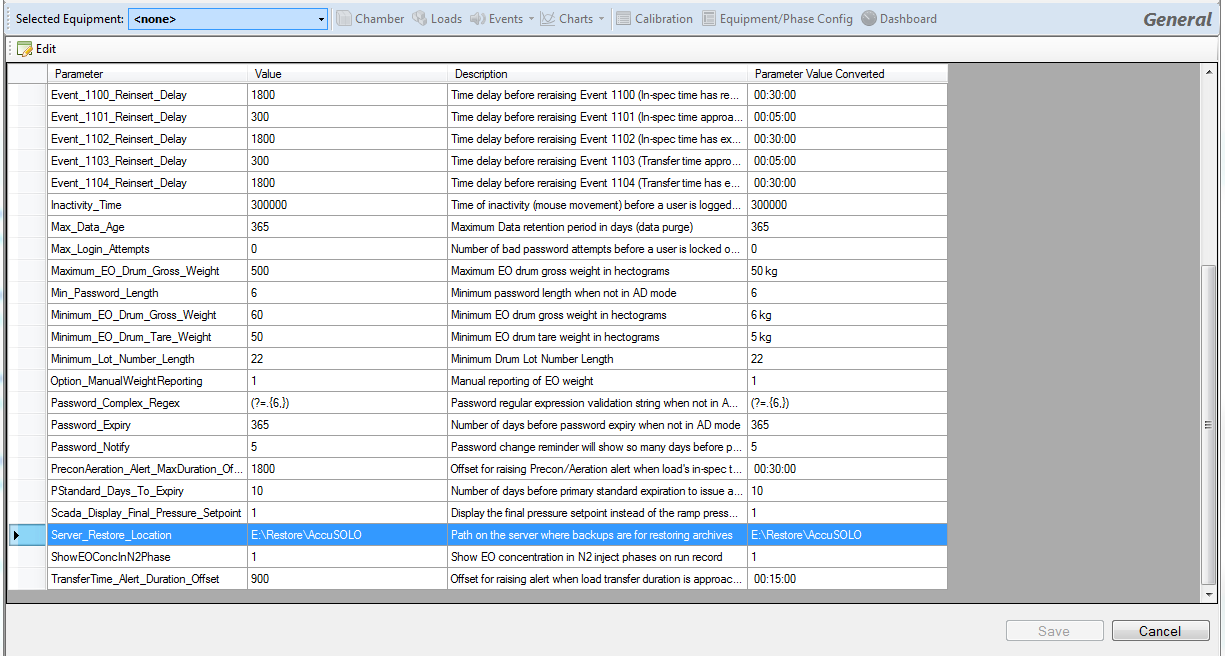
Task: Click the Events speaker icon
Action: 477,19
